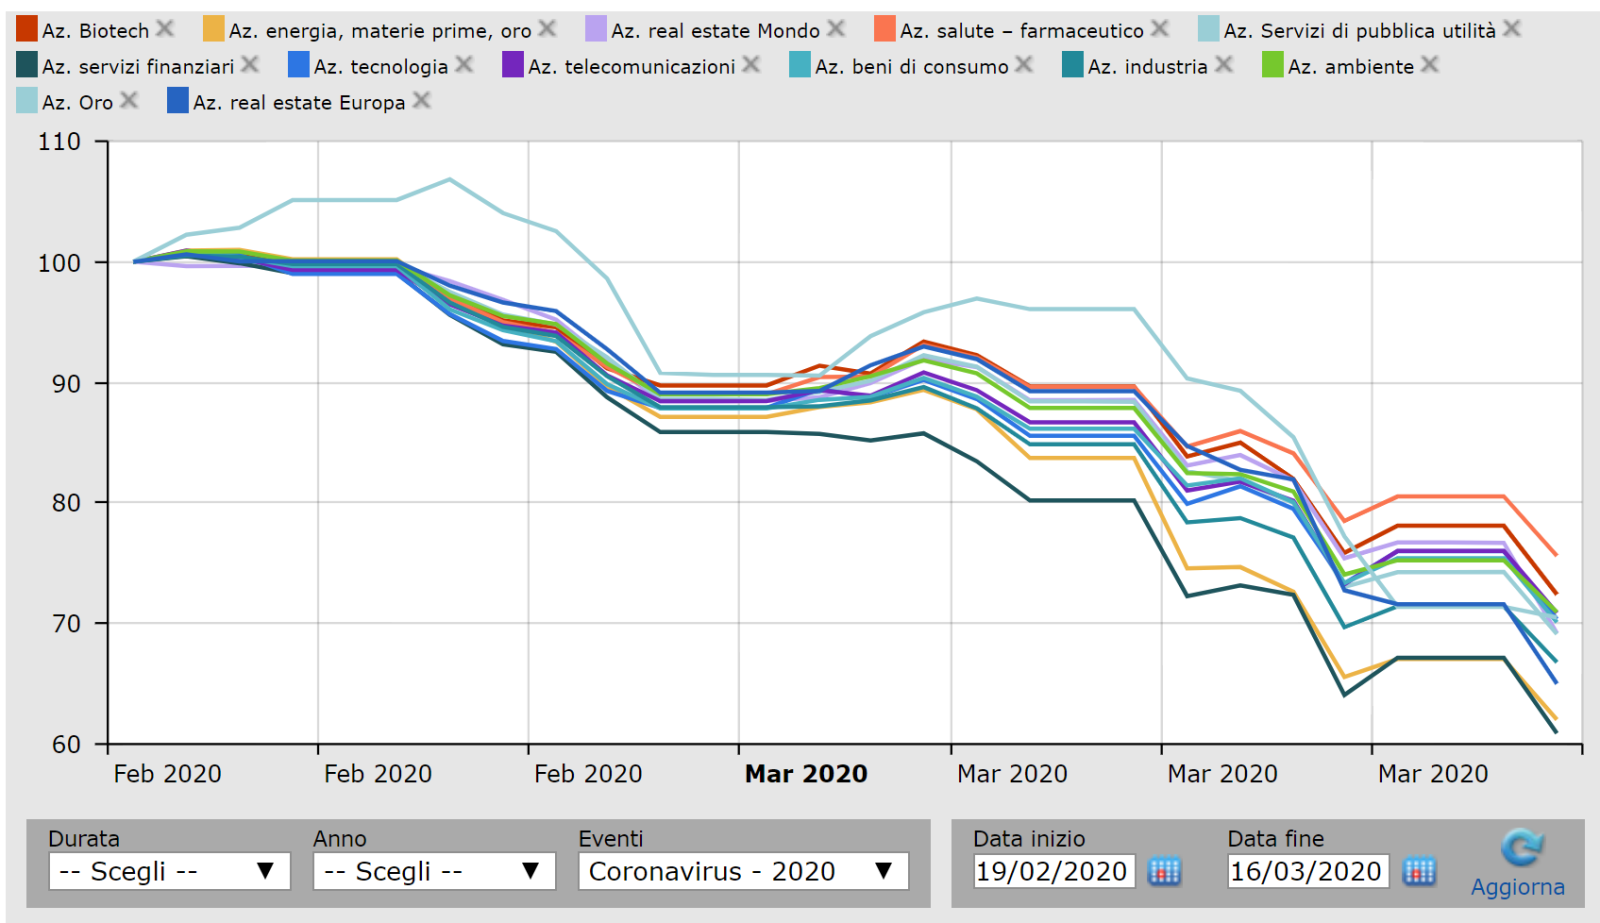The width and height of the screenshot is (1600, 923).
Task: Remove Az. tecnologia series
Action: tap(464, 65)
